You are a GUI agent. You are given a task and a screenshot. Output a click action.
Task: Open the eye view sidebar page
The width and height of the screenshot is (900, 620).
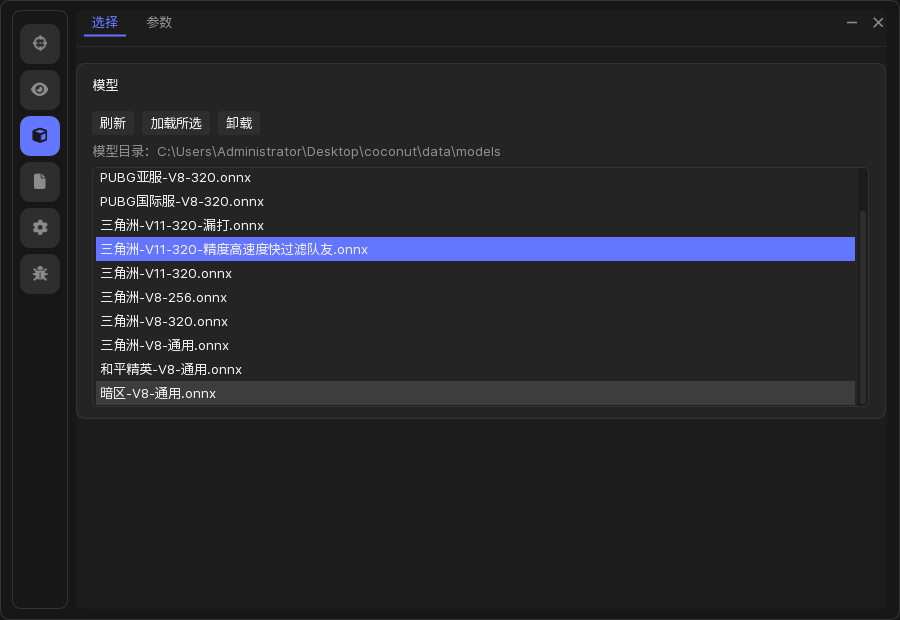coord(40,90)
